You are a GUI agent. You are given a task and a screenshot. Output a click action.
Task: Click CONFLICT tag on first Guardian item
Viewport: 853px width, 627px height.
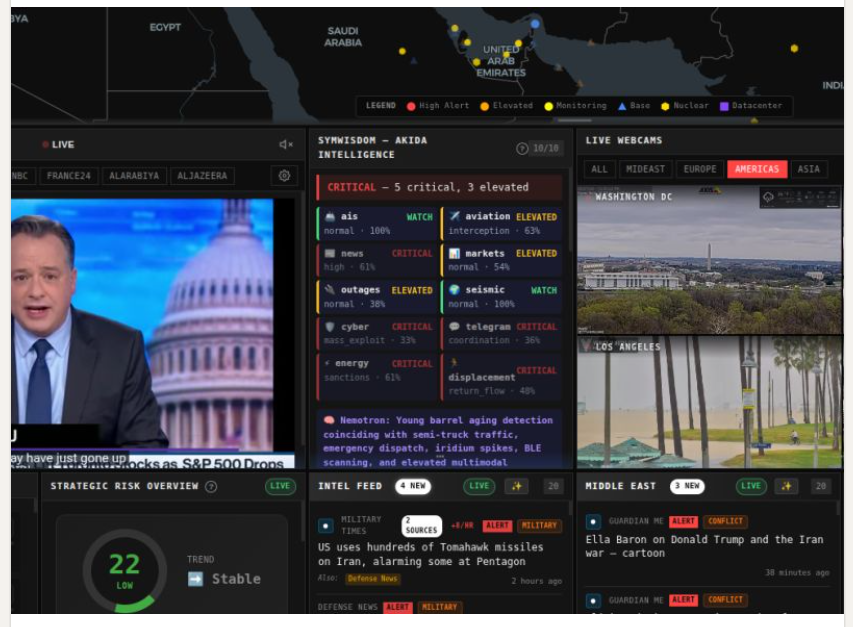(725, 521)
